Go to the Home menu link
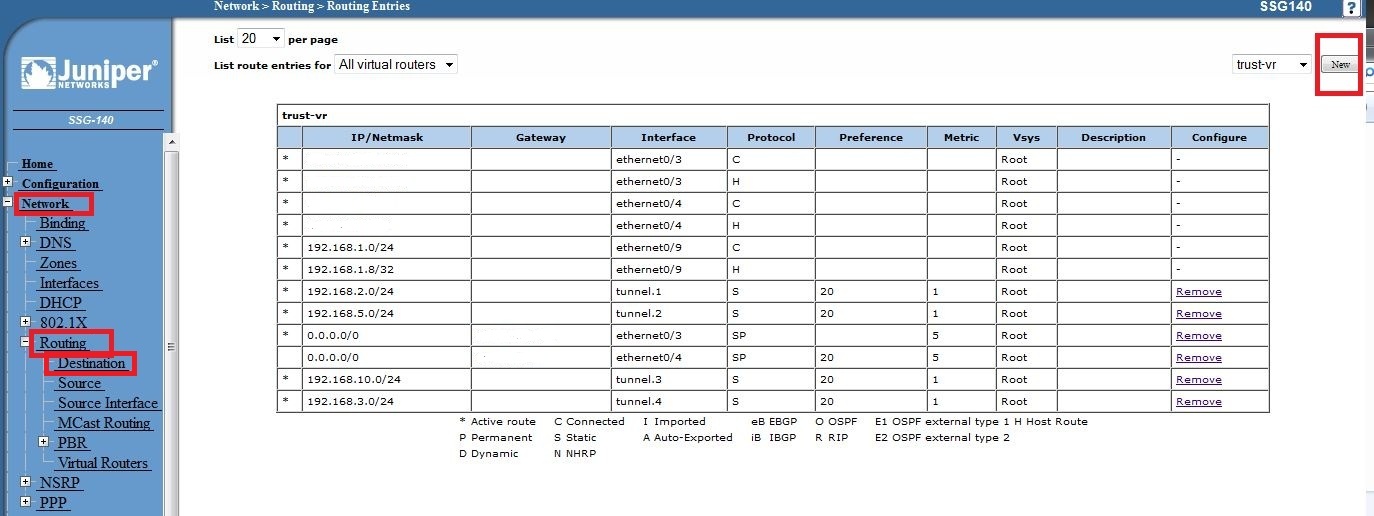 [37, 163]
